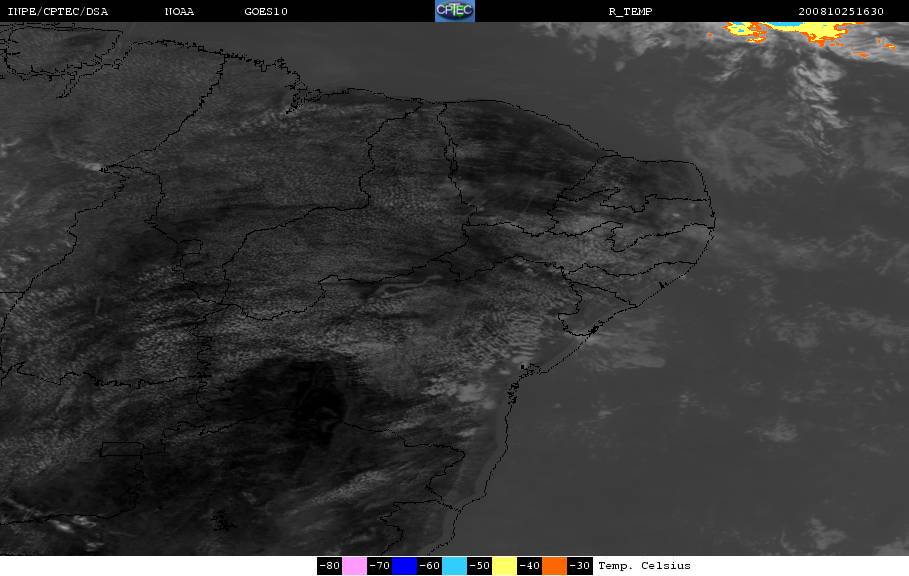The height and width of the screenshot is (576, 909).
Task: Click the 200810251630 timestamp
Action: click(x=841, y=12)
